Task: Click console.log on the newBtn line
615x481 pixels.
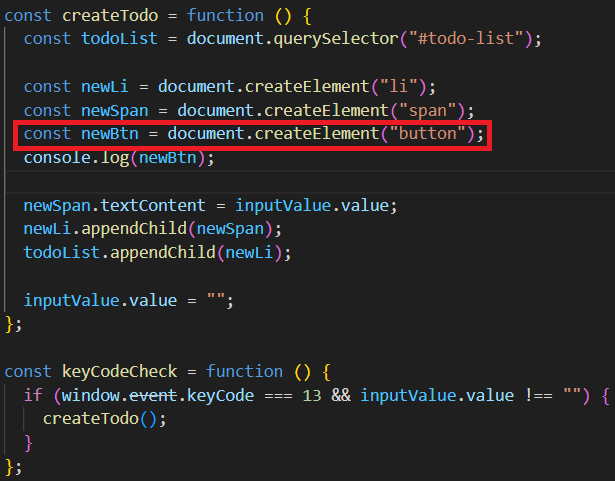Action: coord(76,158)
